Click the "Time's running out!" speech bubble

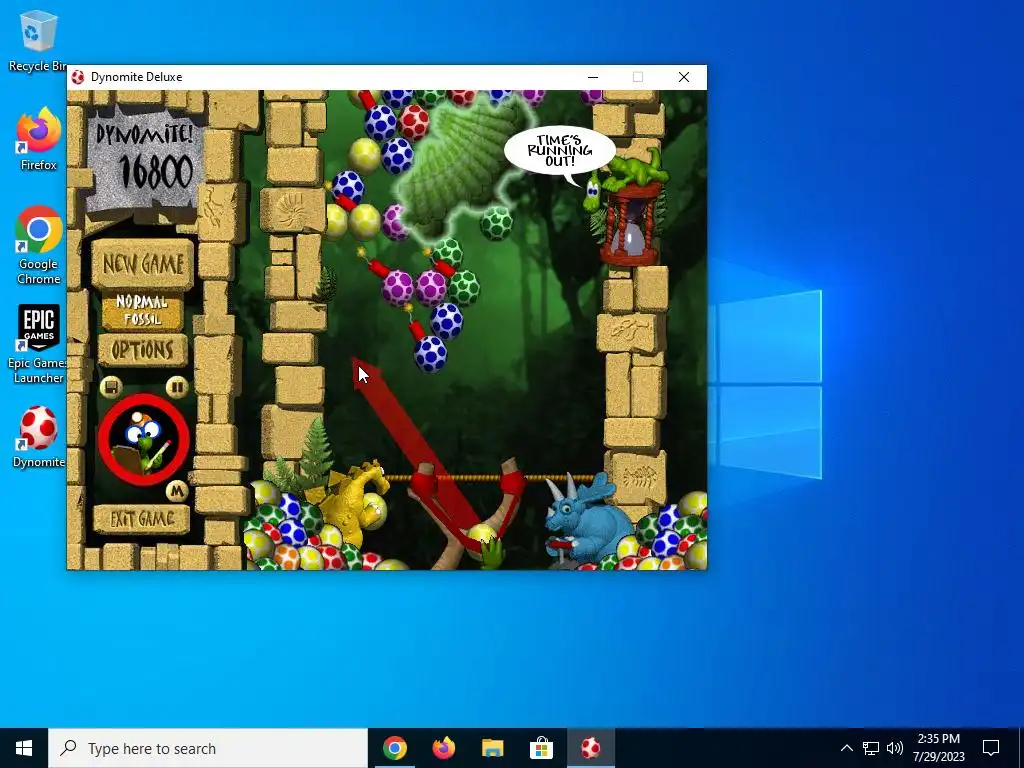pos(560,152)
